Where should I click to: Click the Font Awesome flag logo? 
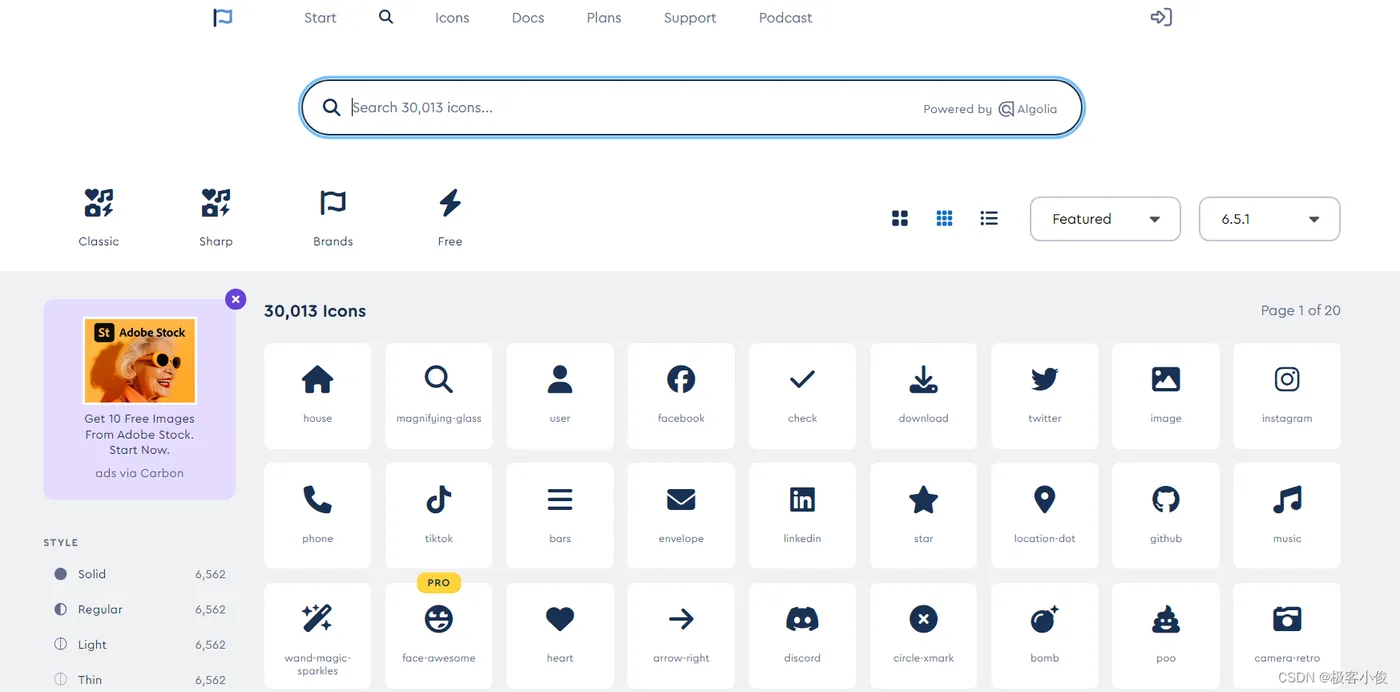point(223,17)
